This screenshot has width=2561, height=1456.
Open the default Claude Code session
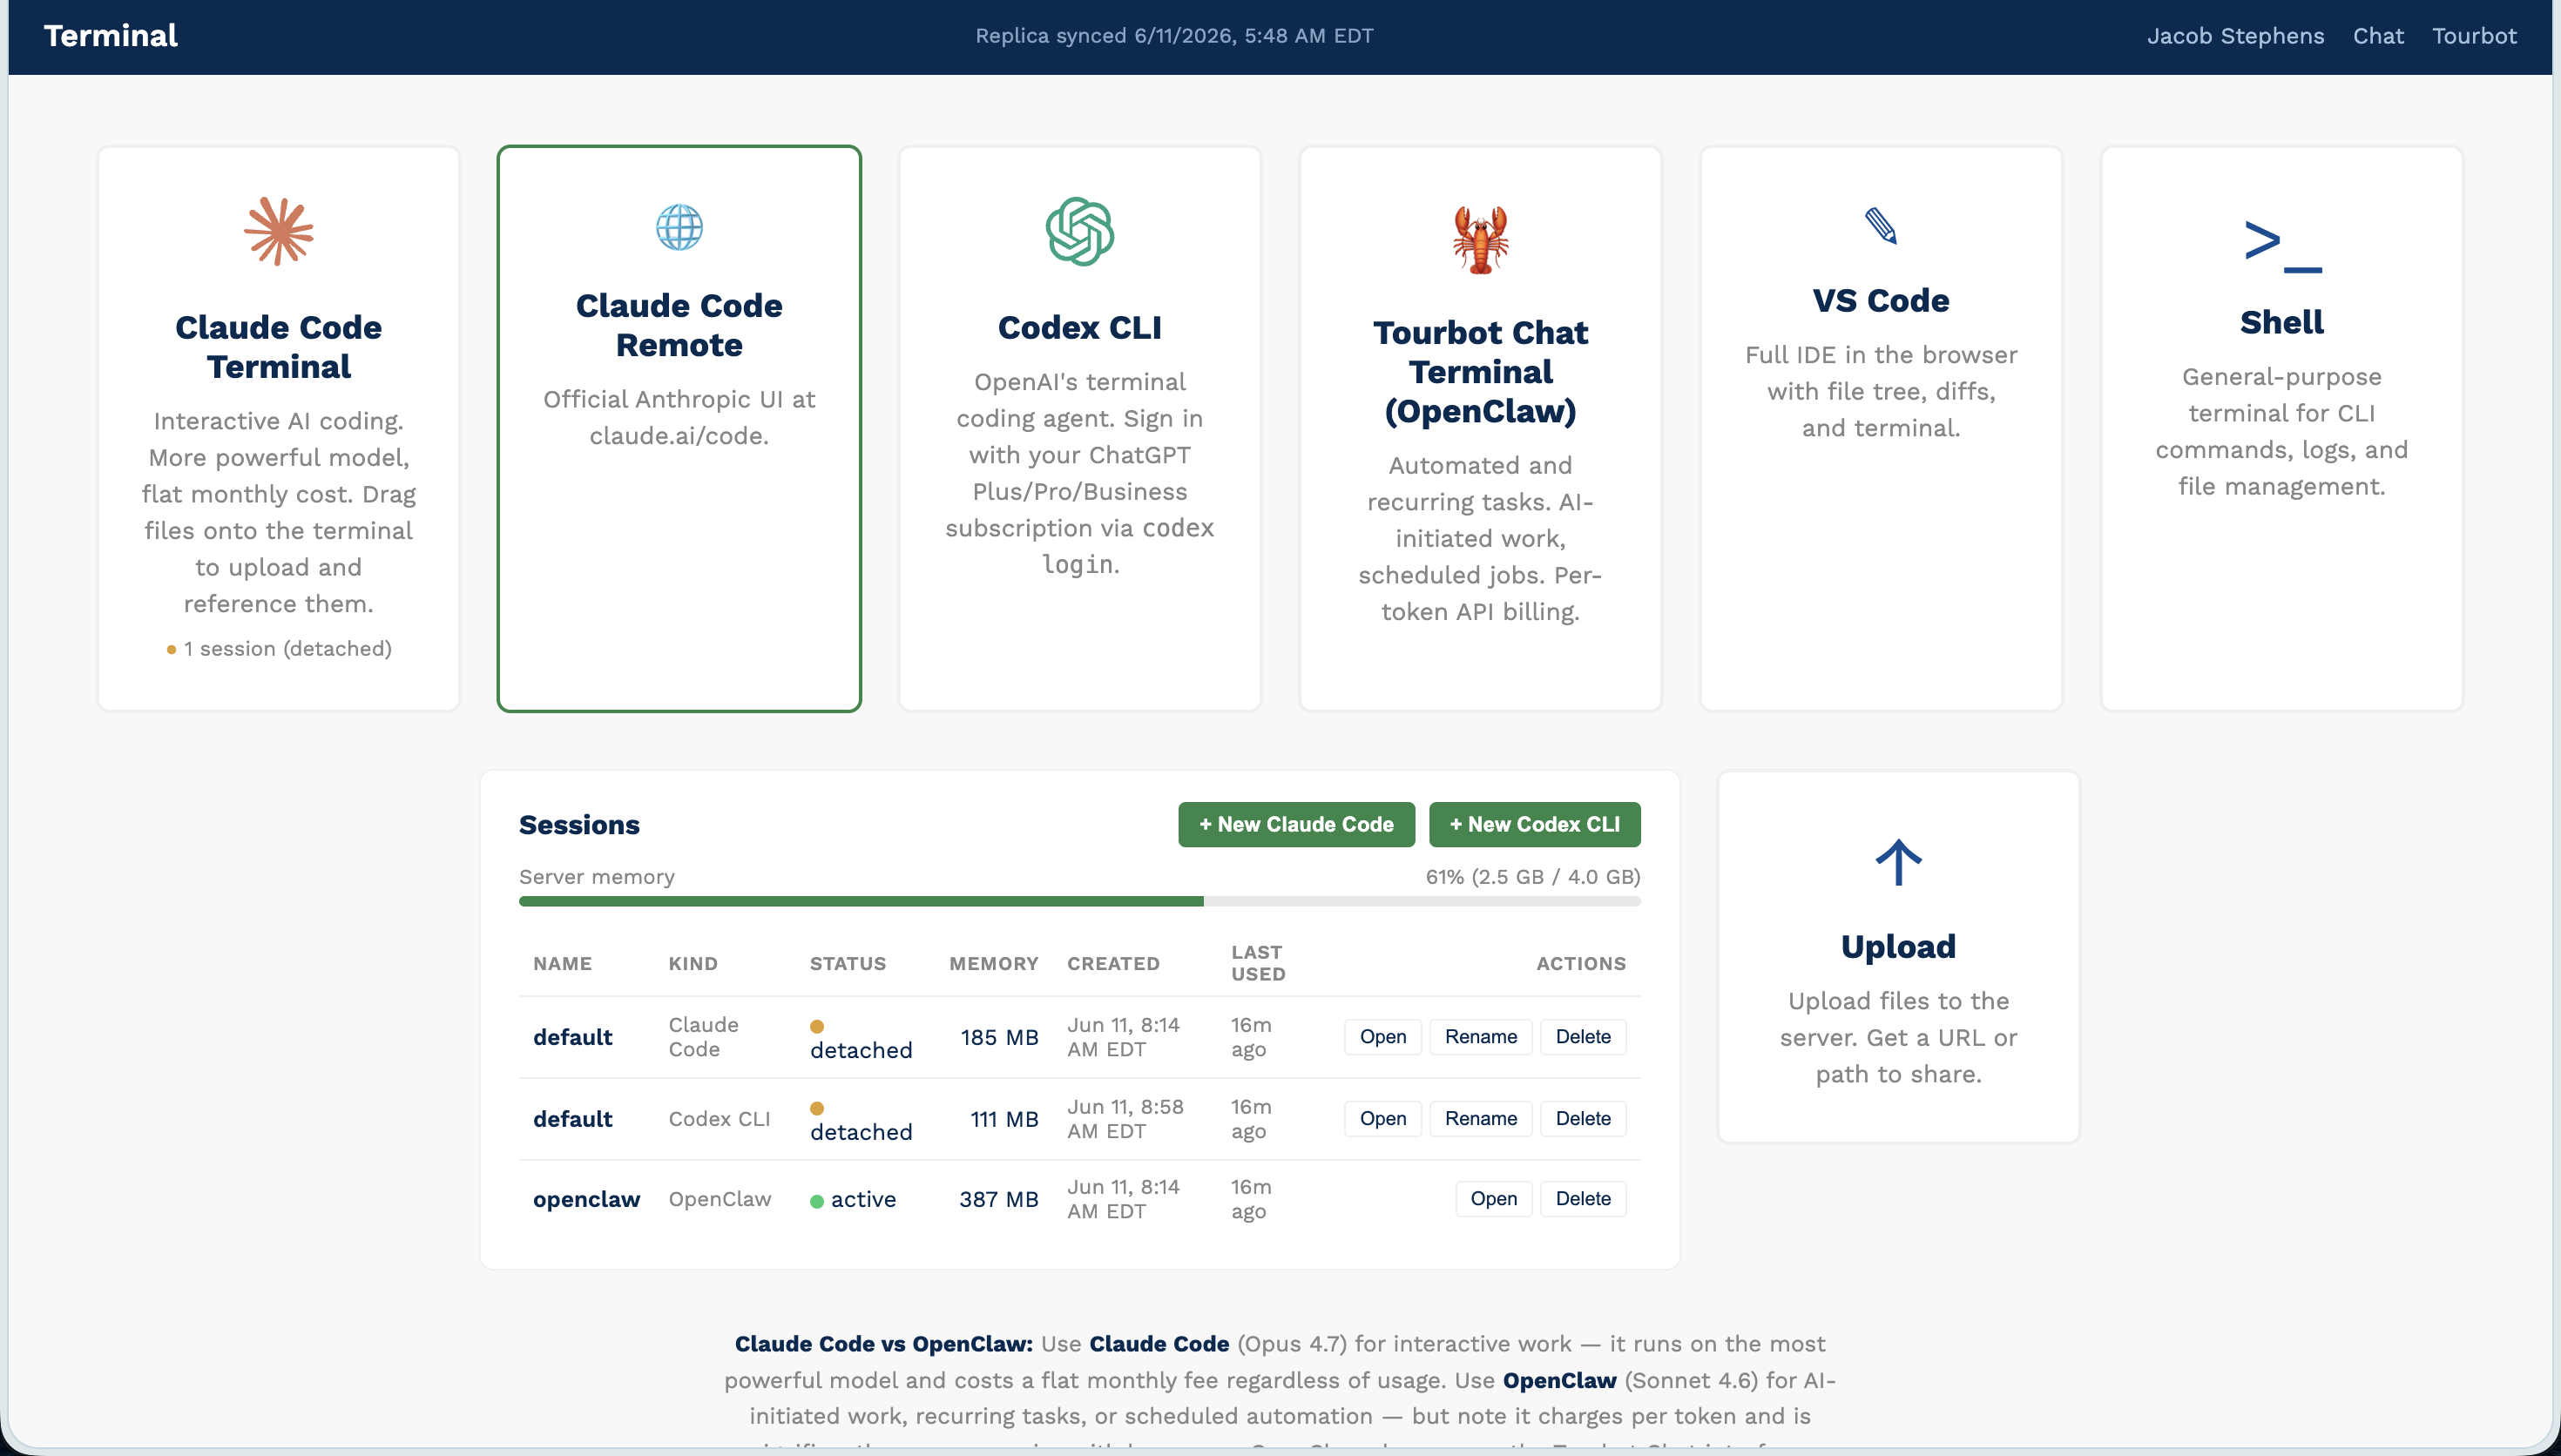click(x=1383, y=1037)
